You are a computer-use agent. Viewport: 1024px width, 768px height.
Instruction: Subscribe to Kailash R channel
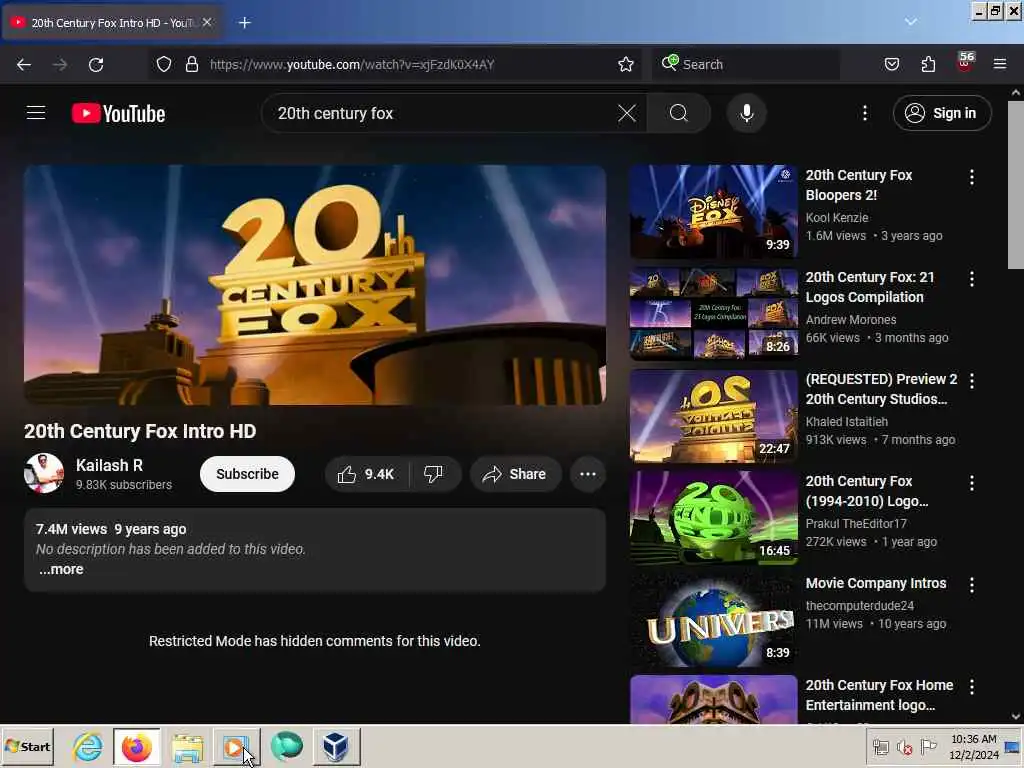(247, 474)
